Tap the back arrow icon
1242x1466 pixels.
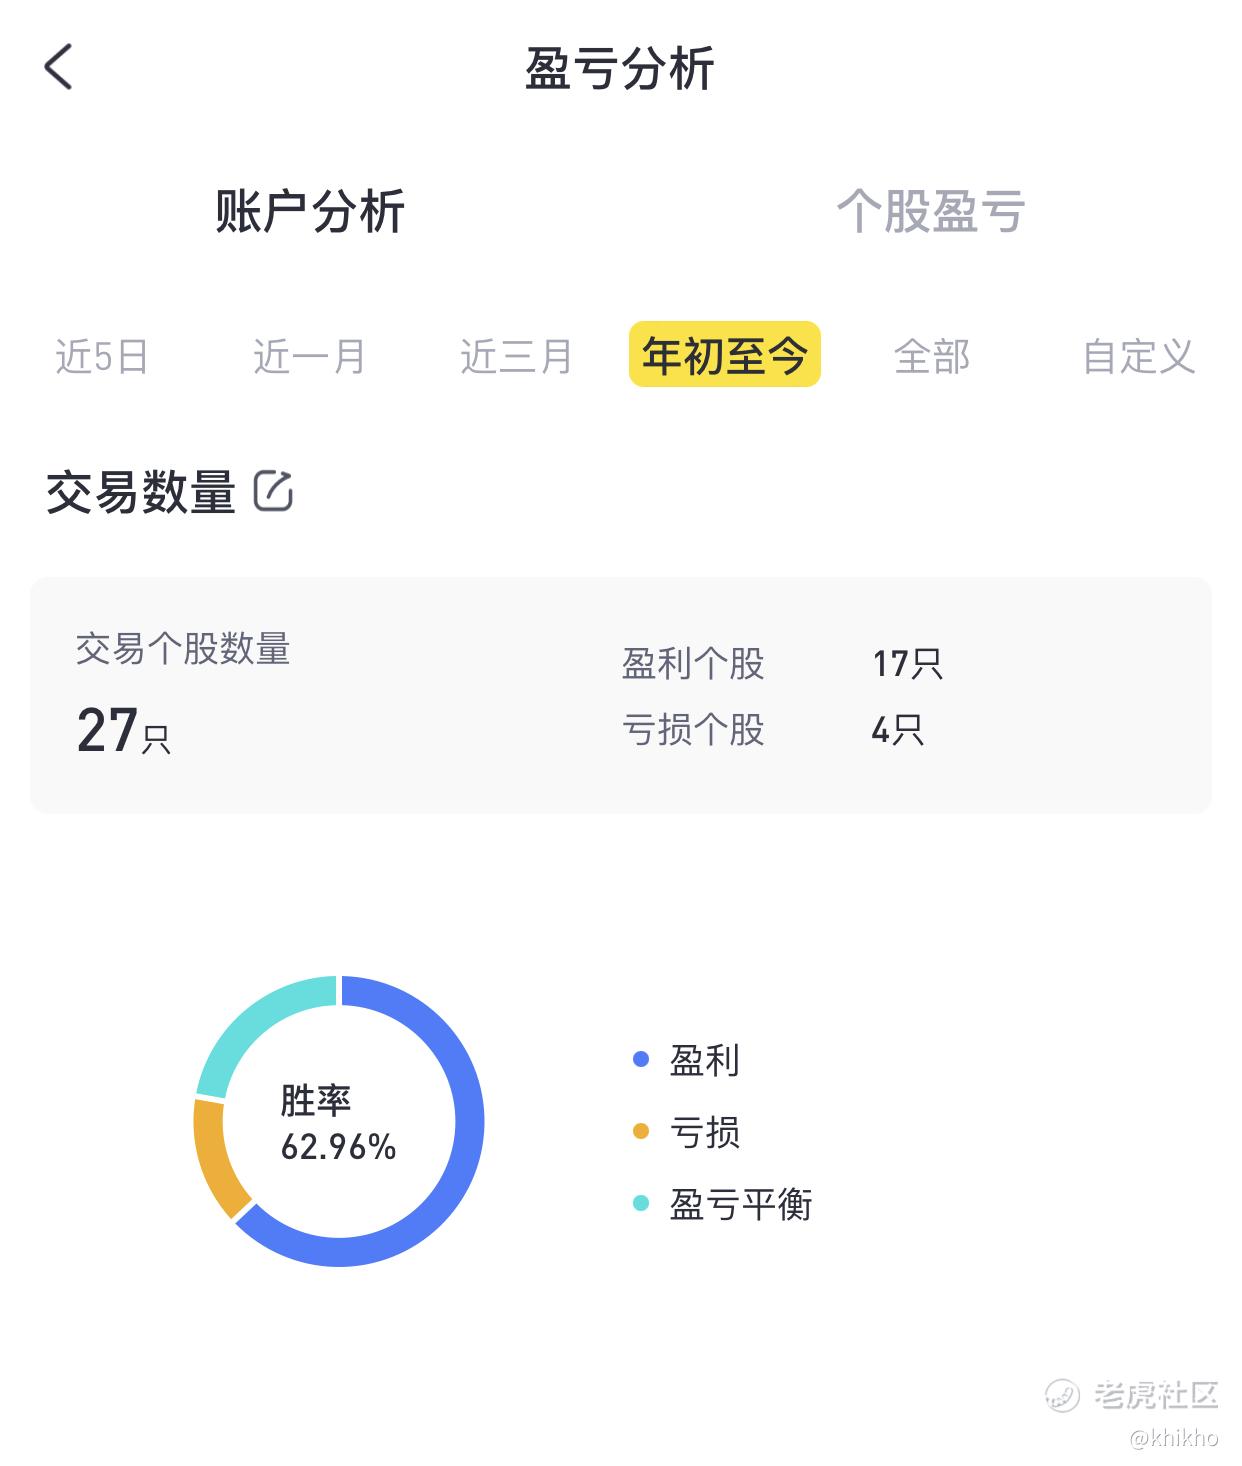point(58,67)
